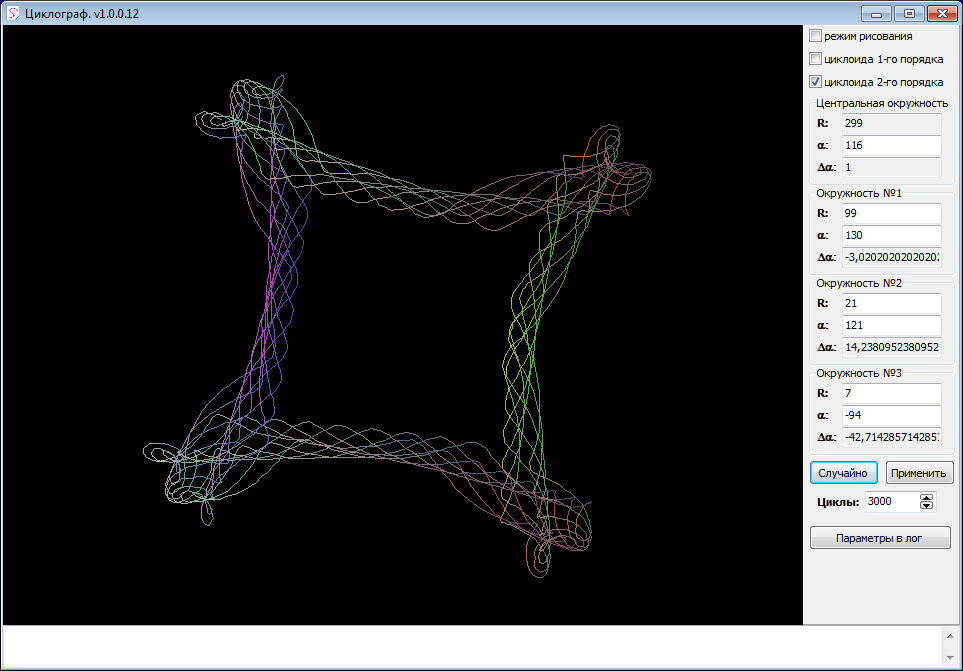Click Окружность №3 α field showing -94

coord(891,415)
